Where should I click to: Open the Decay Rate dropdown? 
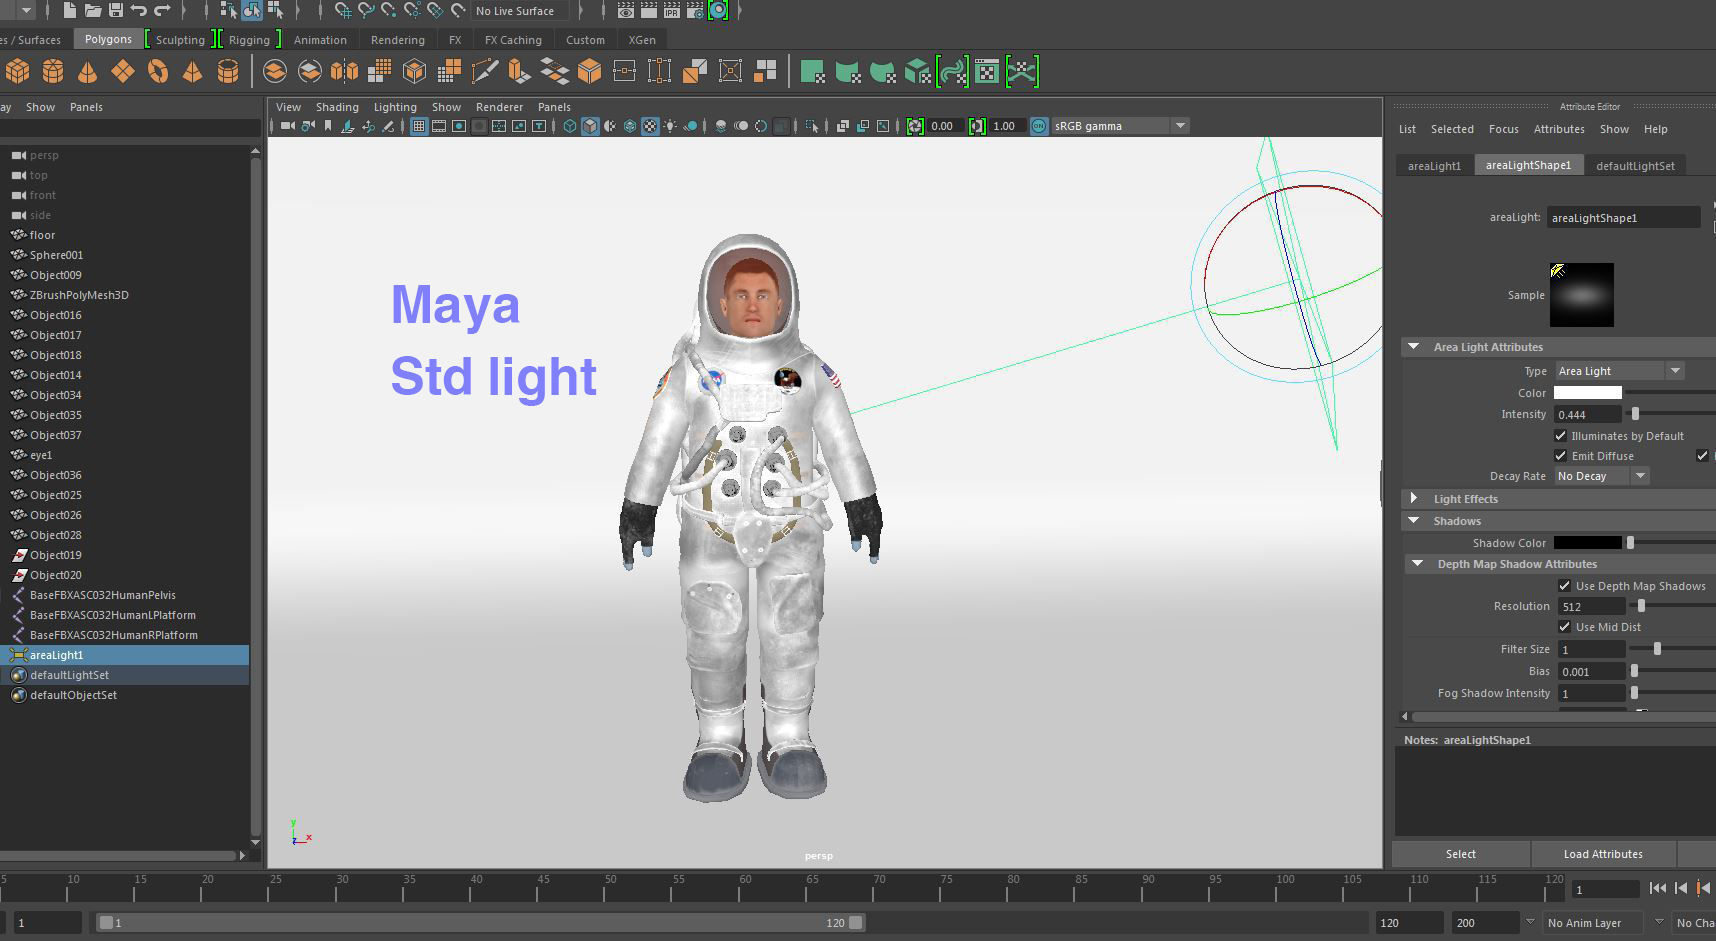coord(1602,476)
